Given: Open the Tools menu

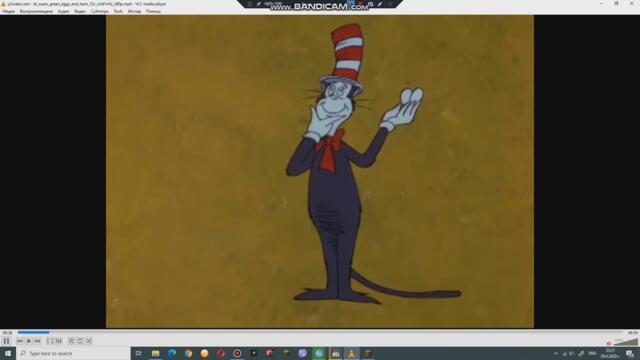Looking at the screenshot, I should (118, 11).
